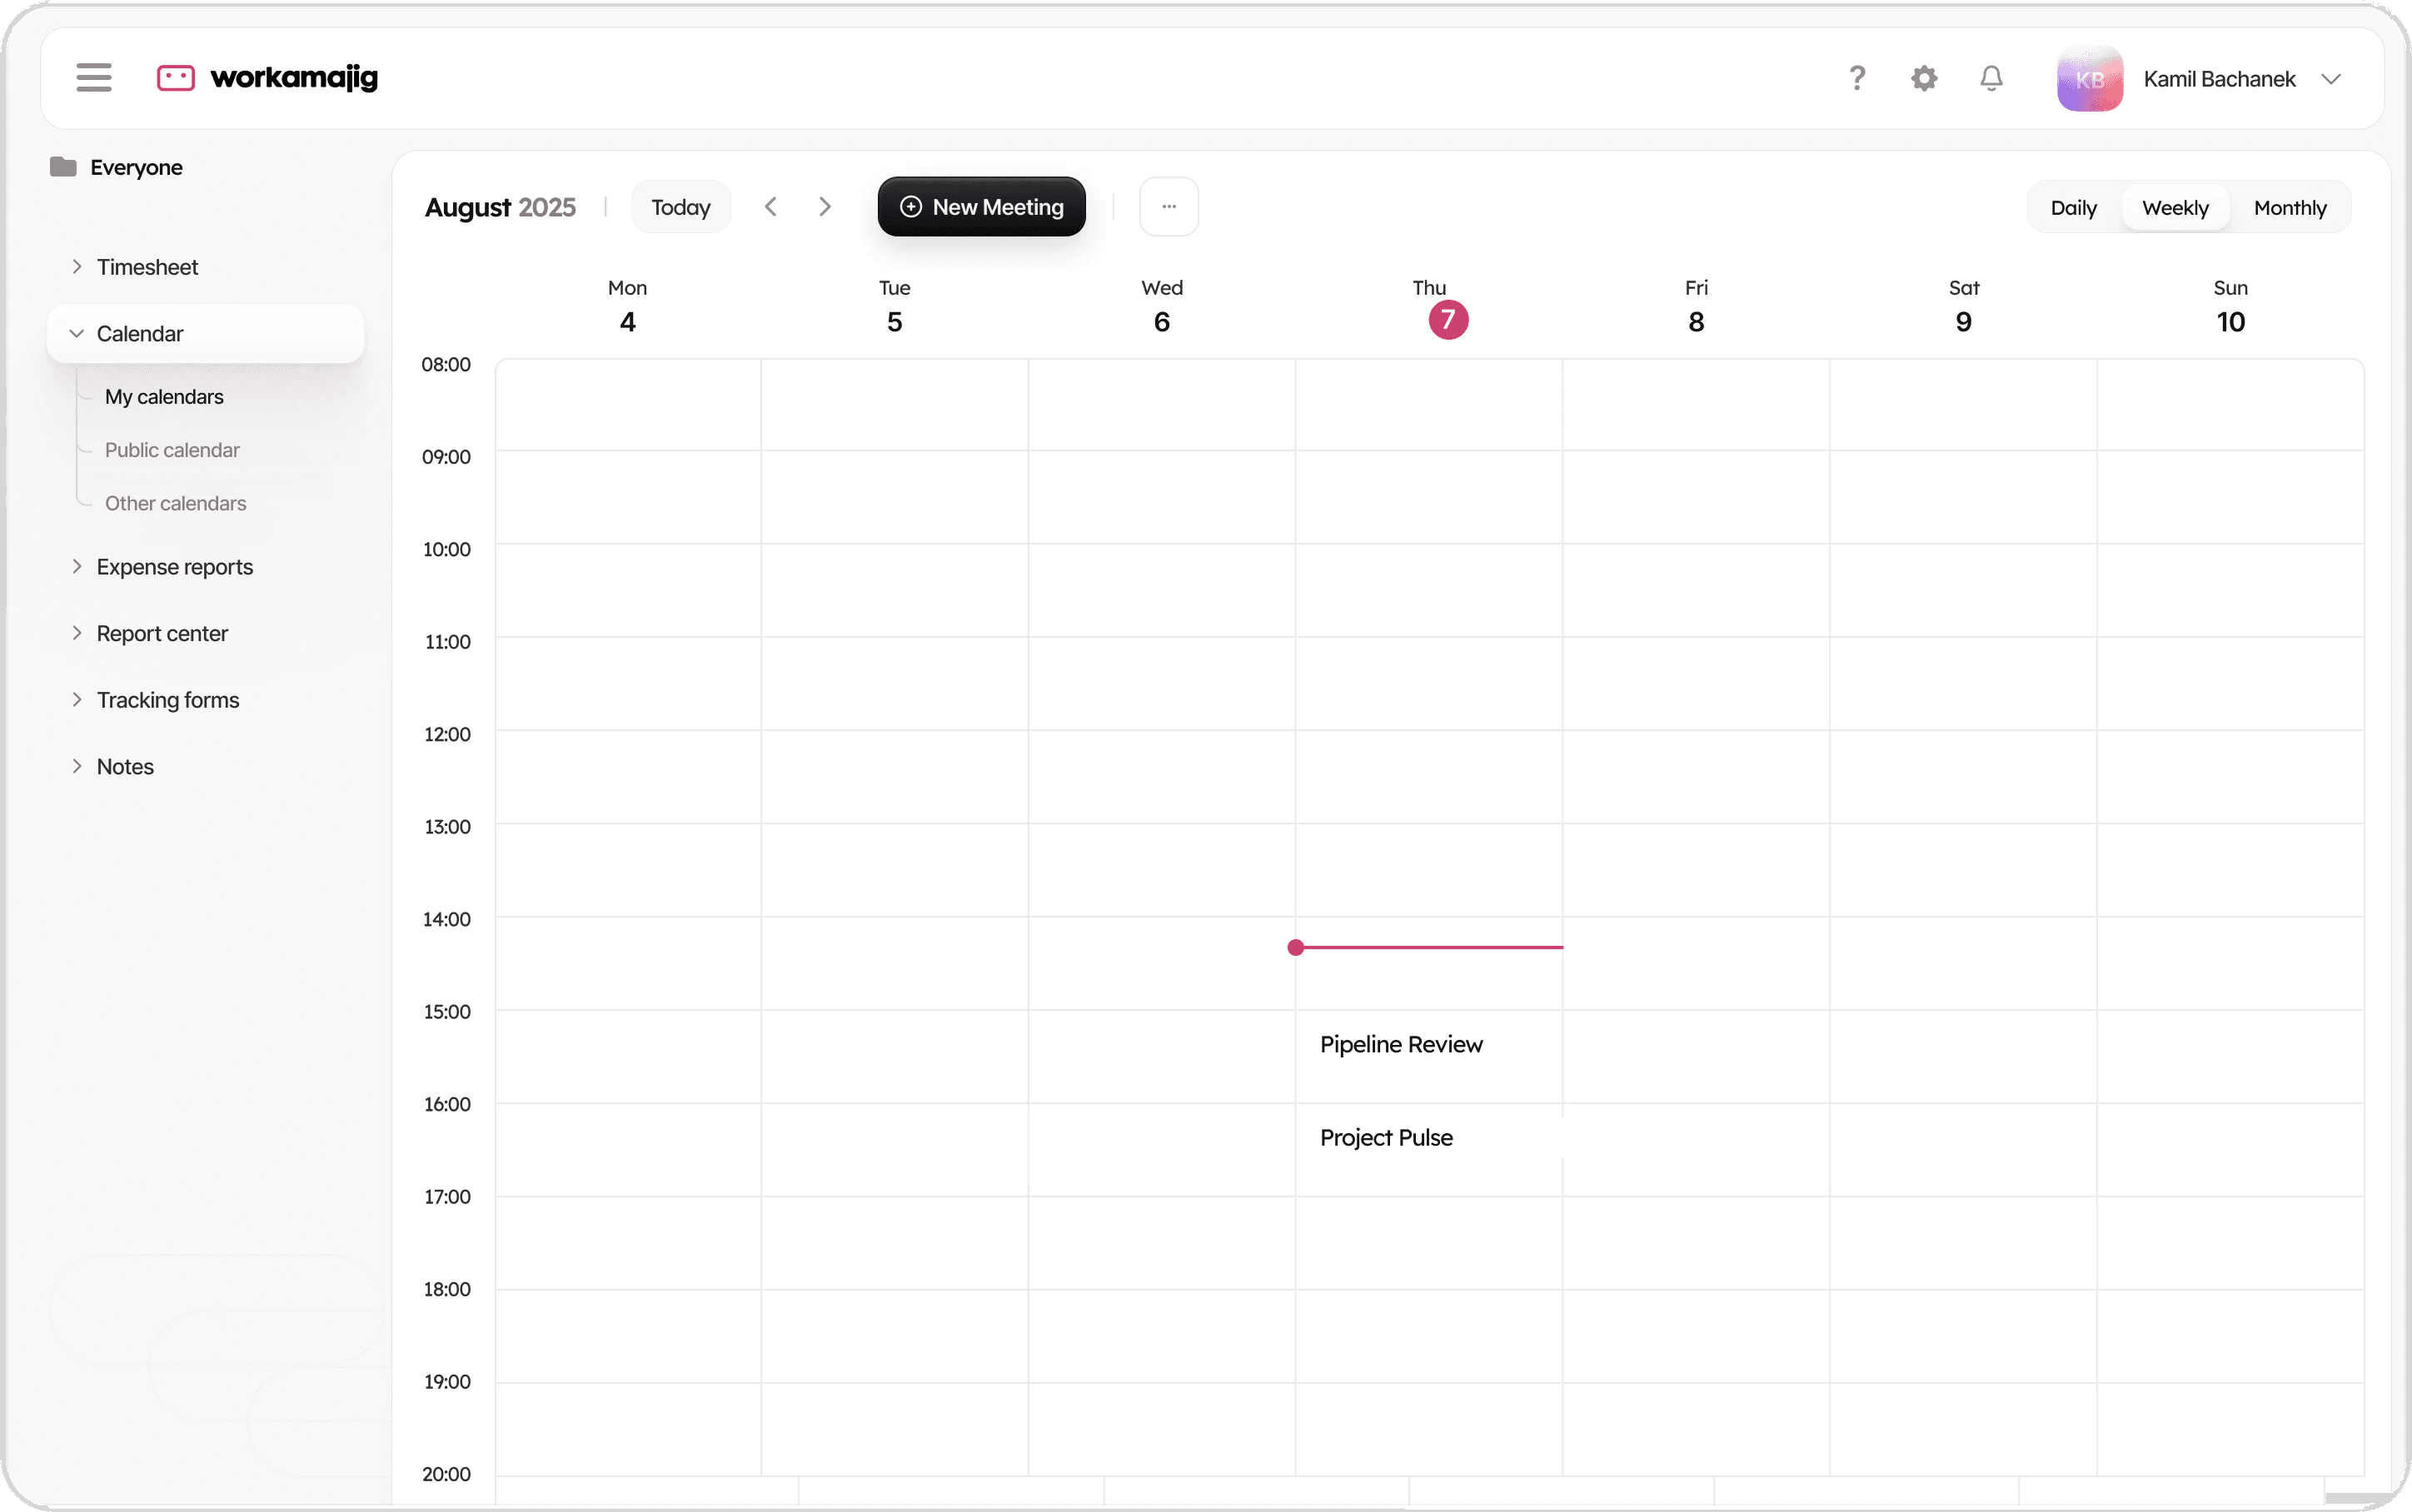
Task: Open settings gear icon
Action: 1924,78
